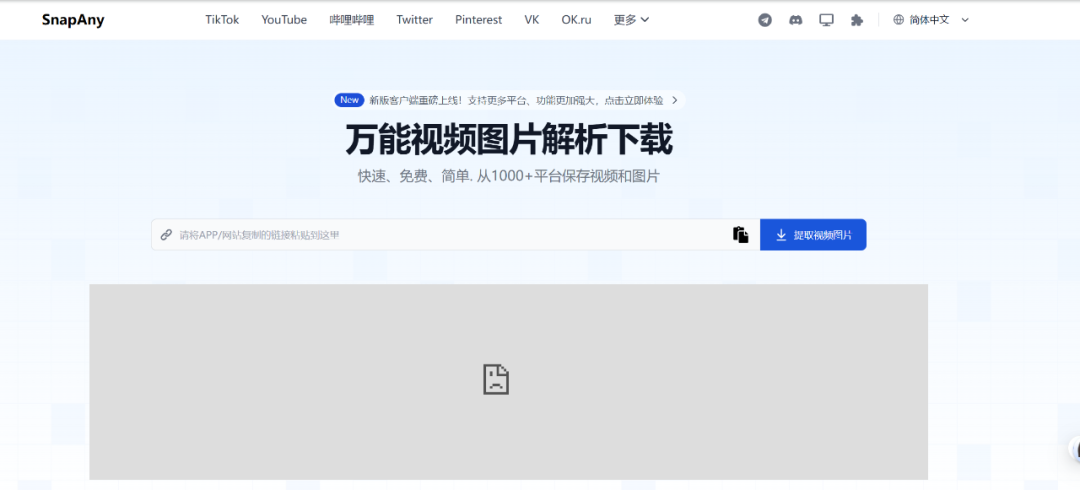This screenshot has width=1080, height=490.
Task: Open the YouTube nav item
Action: pyautogui.click(x=284, y=20)
